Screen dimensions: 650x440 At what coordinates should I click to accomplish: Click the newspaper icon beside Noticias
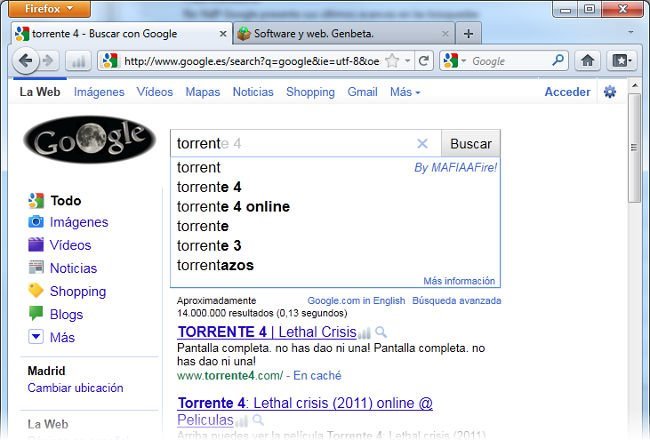click(x=36, y=267)
